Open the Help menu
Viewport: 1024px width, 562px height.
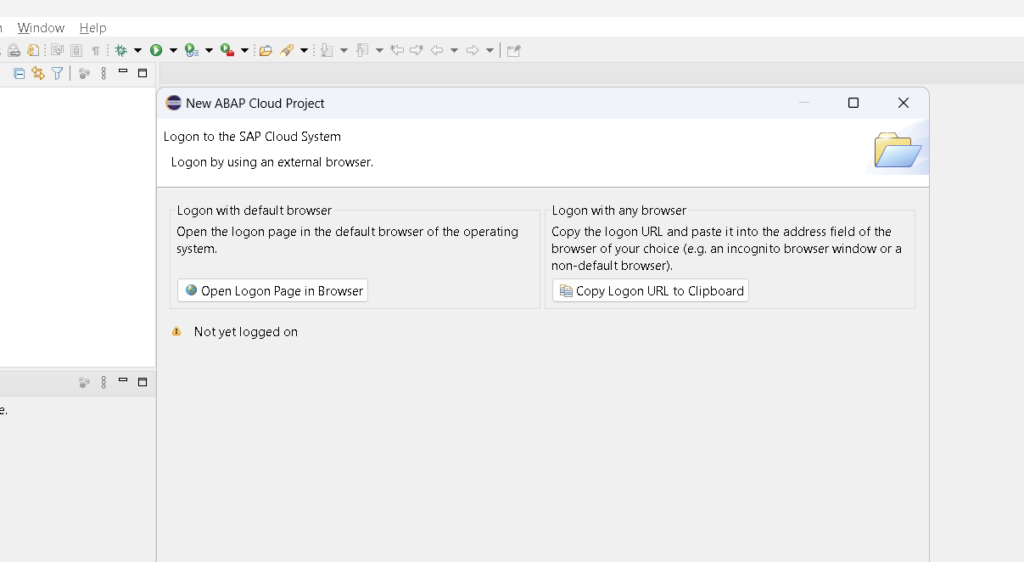[x=93, y=28]
